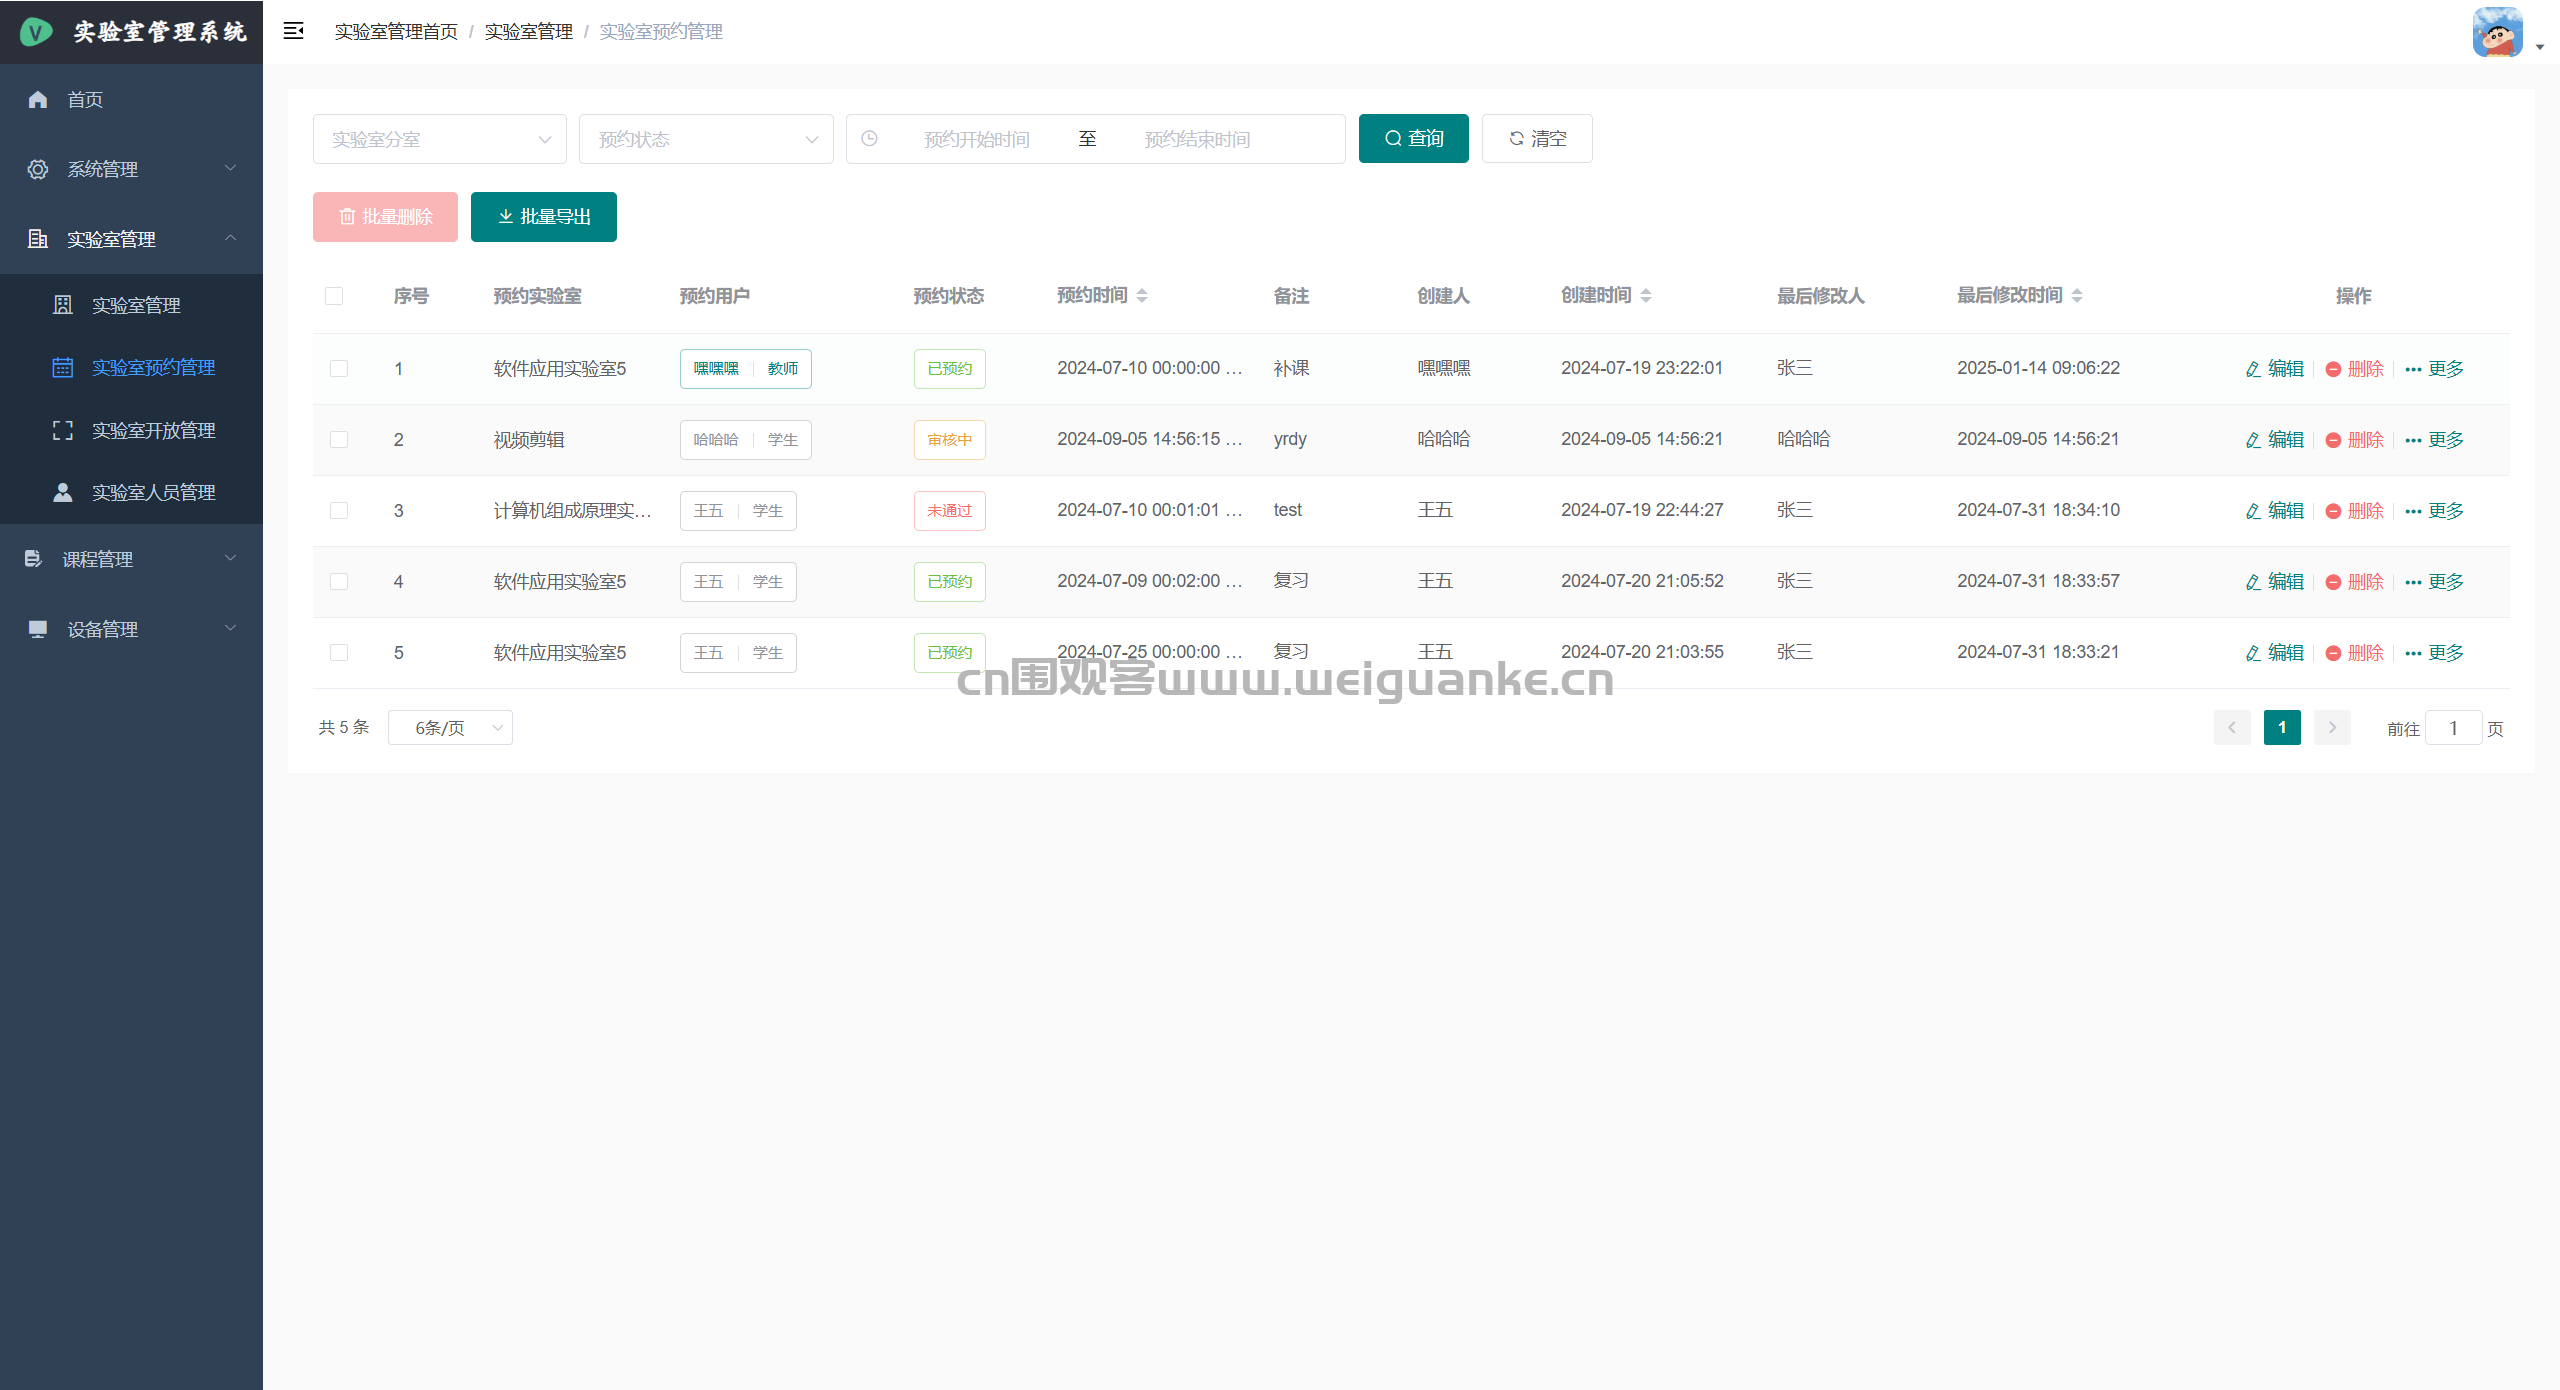
Task: Open the 实验室分室 dropdown
Action: point(439,139)
